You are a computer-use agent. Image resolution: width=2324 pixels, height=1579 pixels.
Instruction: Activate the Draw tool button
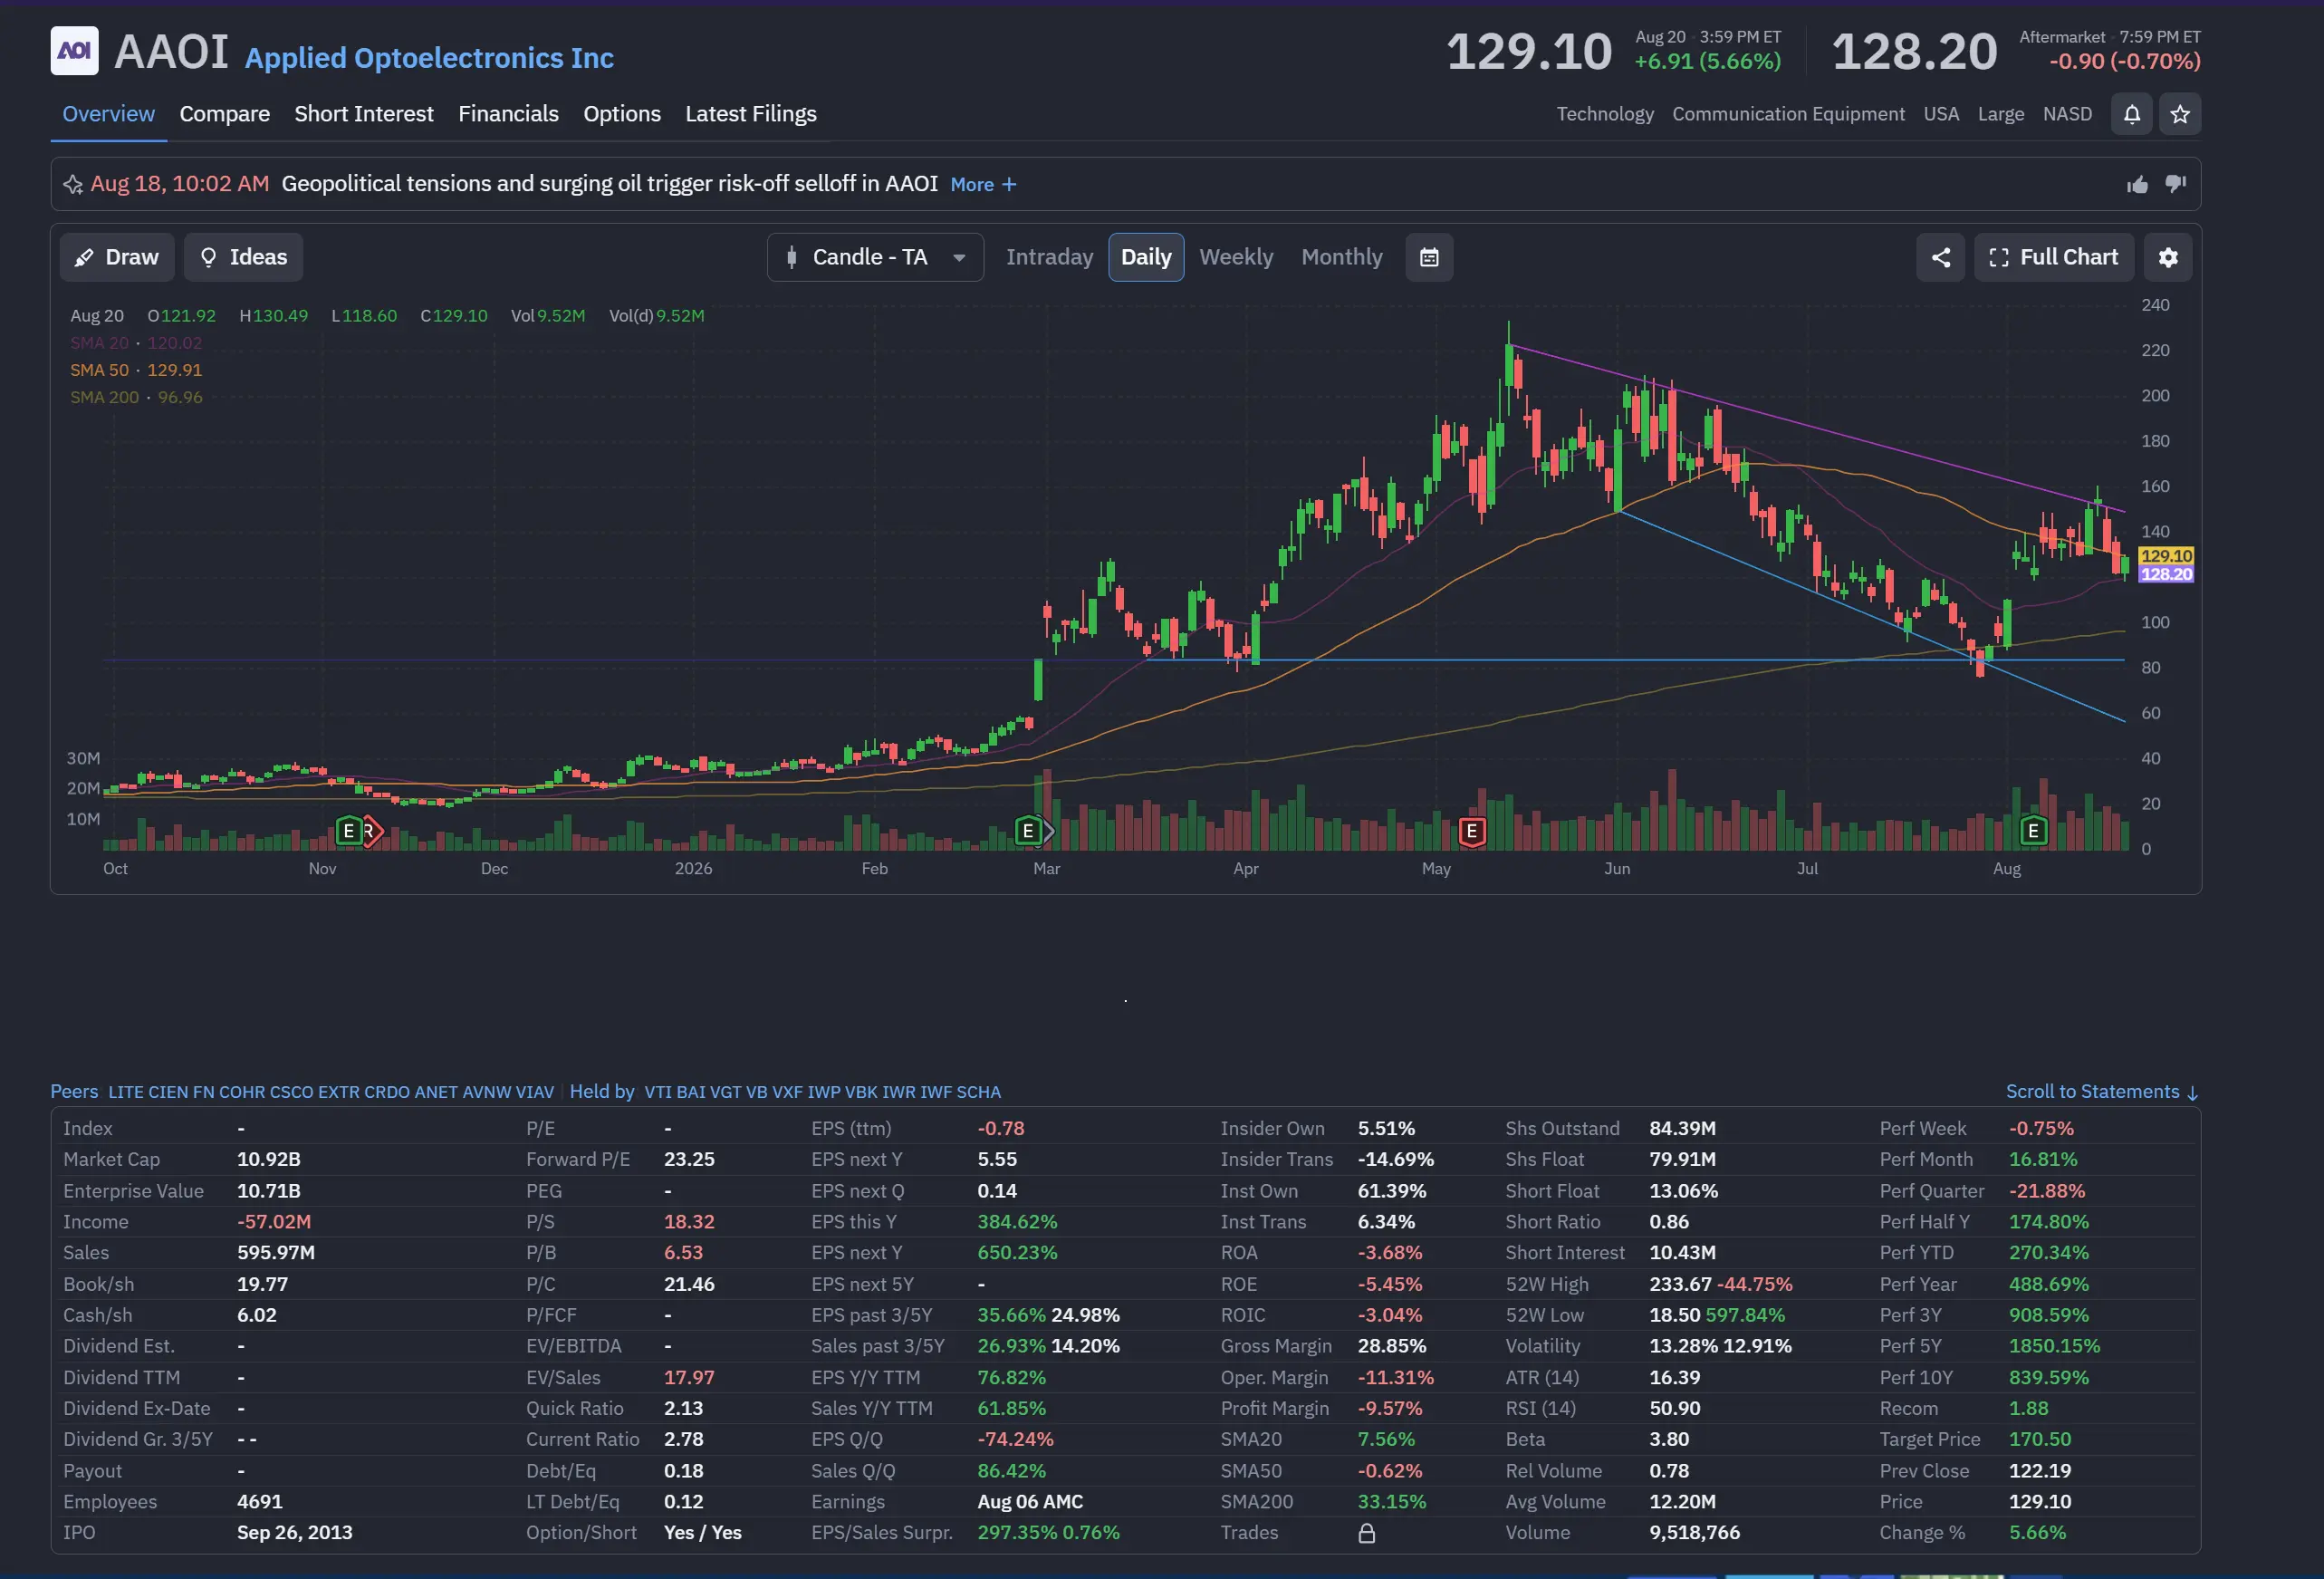pos(117,257)
